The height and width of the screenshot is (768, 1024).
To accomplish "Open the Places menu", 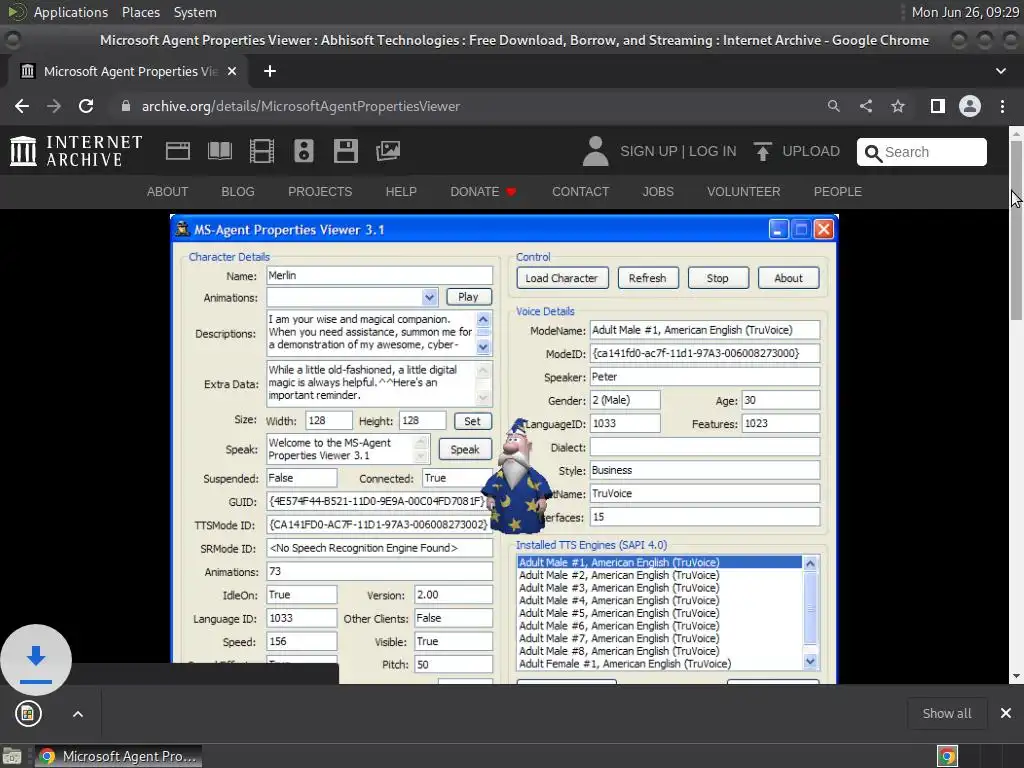I will [x=140, y=12].
